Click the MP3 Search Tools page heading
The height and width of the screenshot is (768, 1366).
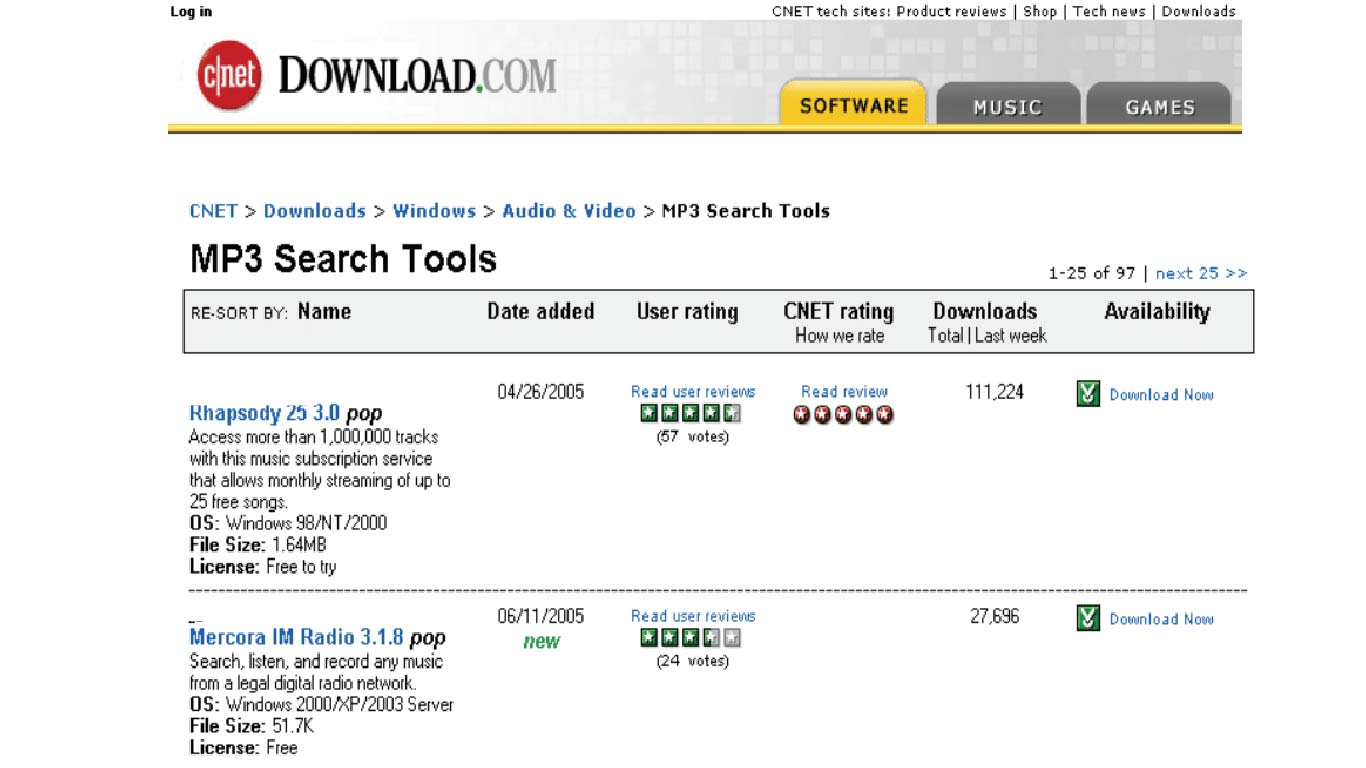(x=343, y=259)
